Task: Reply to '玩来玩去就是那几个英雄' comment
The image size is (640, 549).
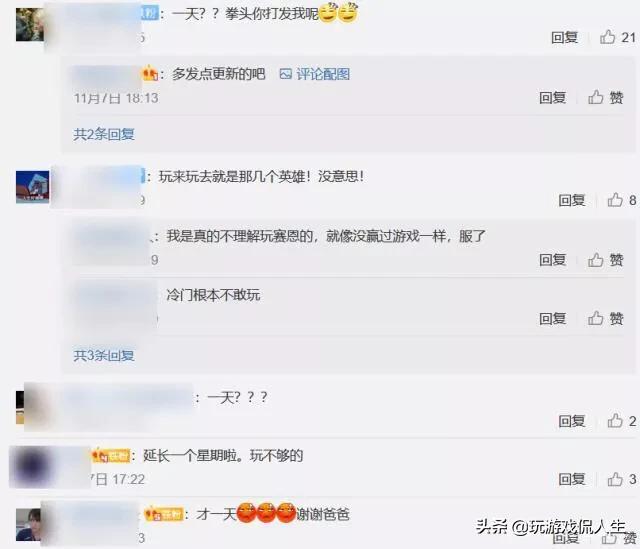Action: [x=572, y=200]
